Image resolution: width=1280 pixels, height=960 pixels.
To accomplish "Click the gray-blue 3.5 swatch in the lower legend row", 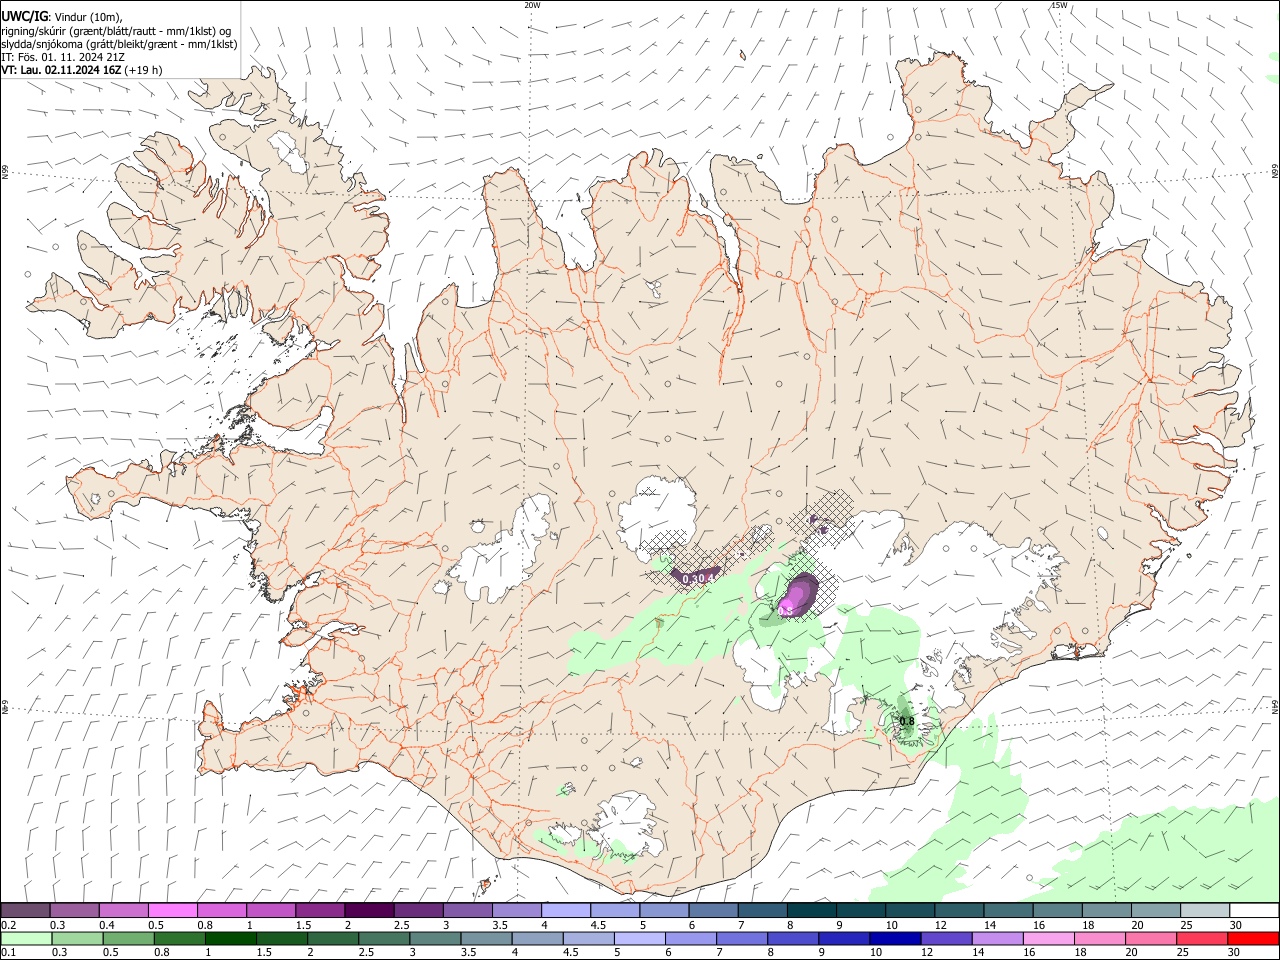I will pyautogui.click(x=486, y=938).
